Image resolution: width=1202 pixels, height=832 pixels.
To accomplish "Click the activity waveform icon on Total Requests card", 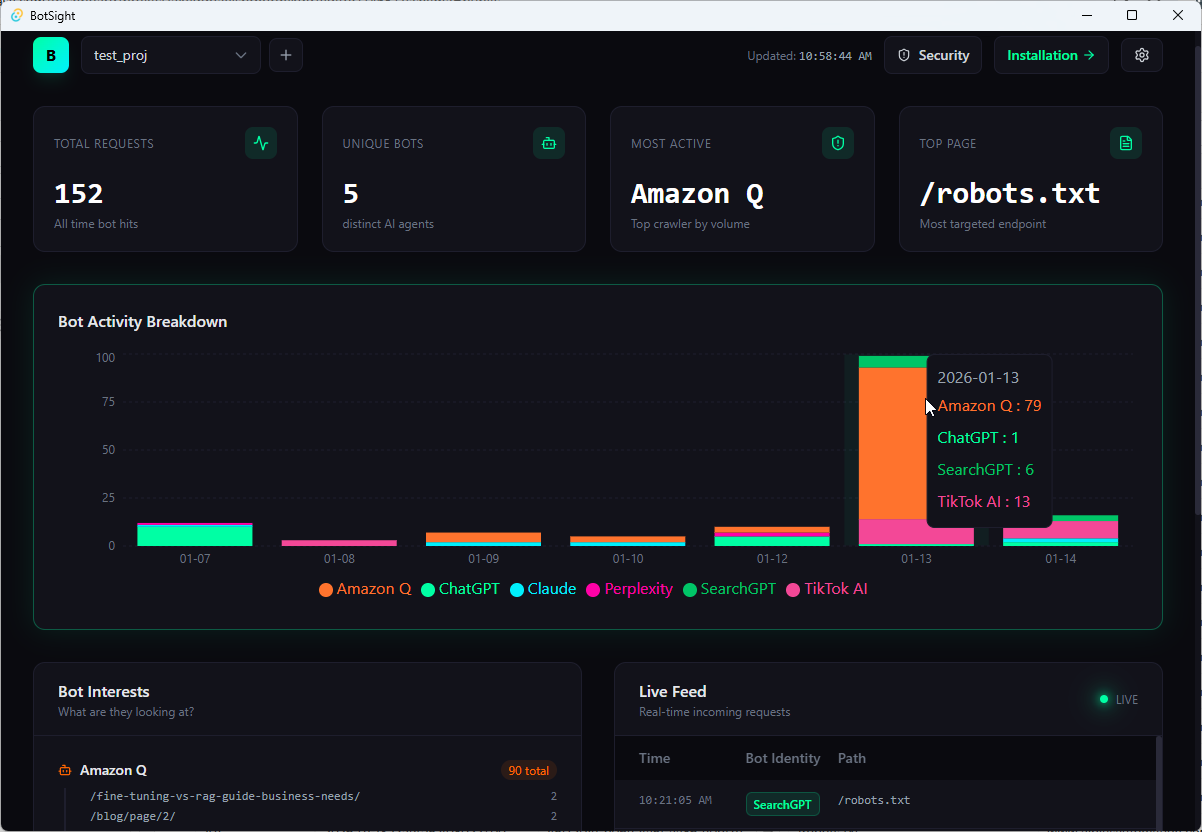I will pyautogui.click(x=261, y=143).
